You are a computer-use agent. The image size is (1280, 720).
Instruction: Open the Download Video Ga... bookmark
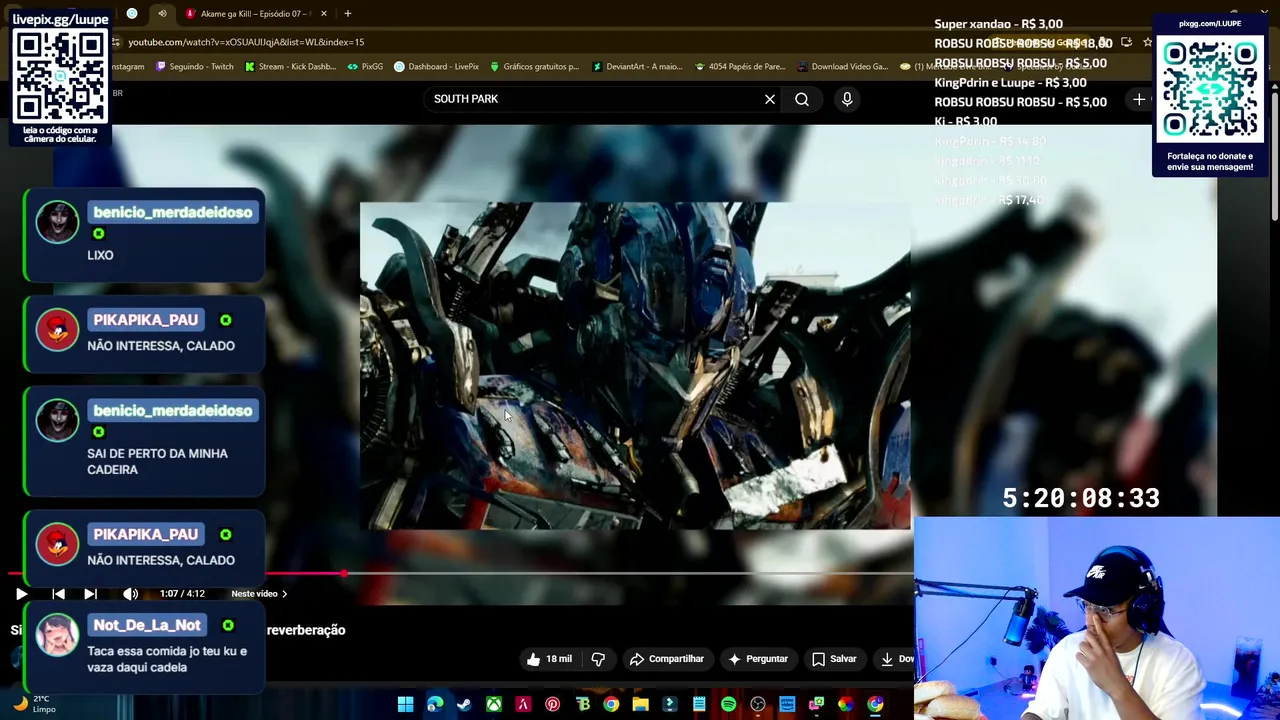point(842,67)
